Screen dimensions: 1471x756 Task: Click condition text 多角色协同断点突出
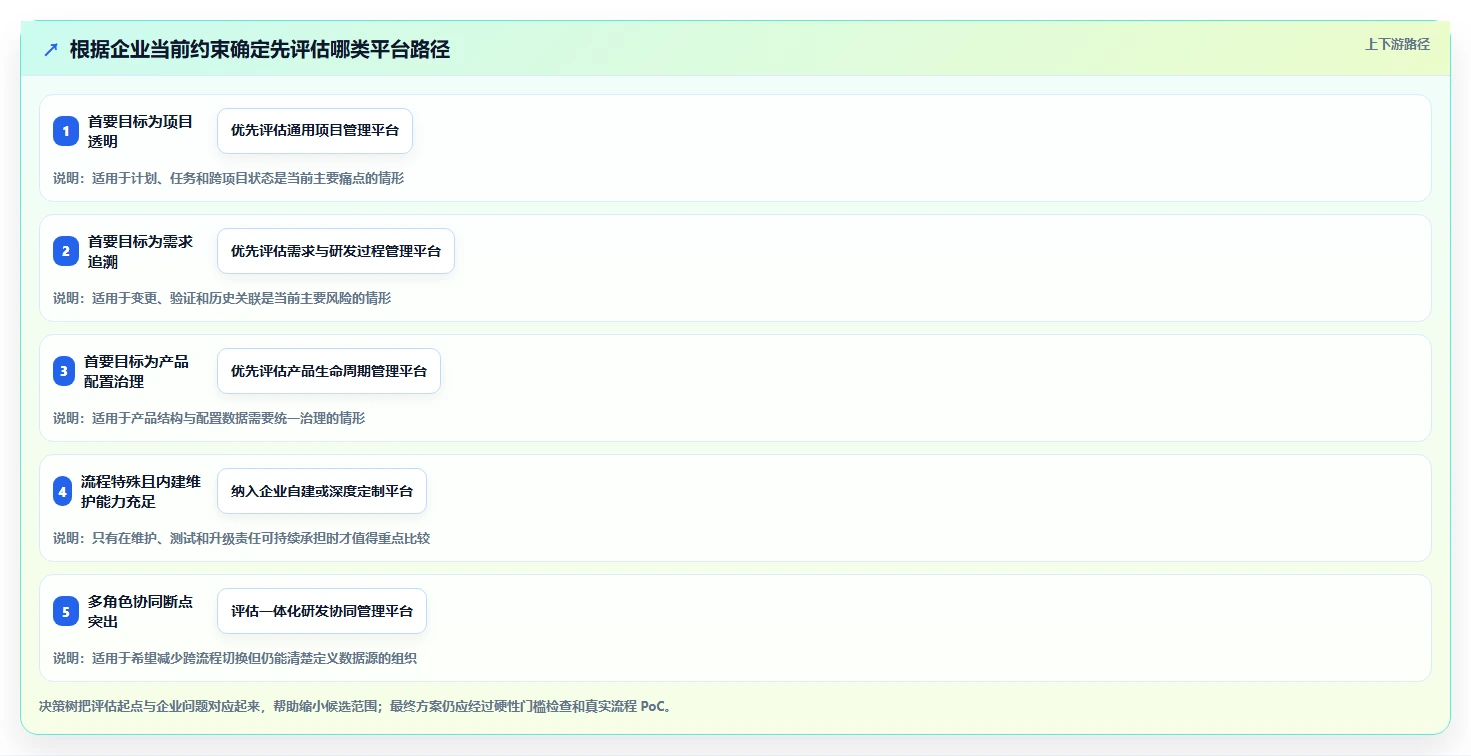[x=141, y=611]
